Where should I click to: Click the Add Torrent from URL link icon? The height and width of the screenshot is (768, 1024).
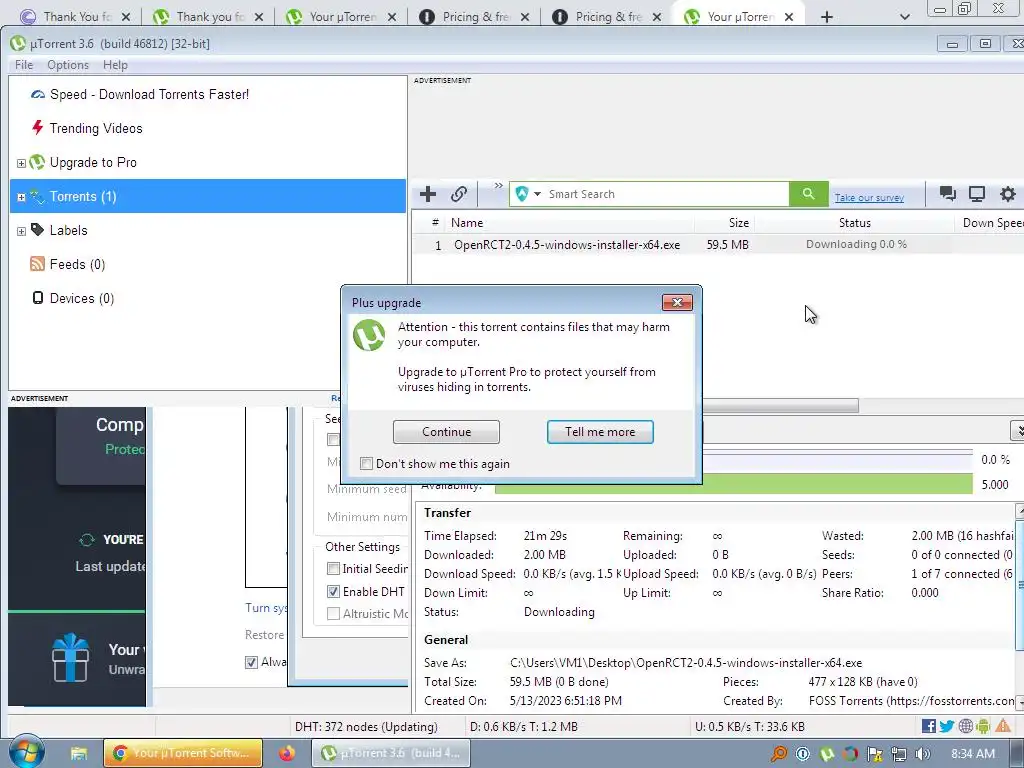[x=458, y=194]
